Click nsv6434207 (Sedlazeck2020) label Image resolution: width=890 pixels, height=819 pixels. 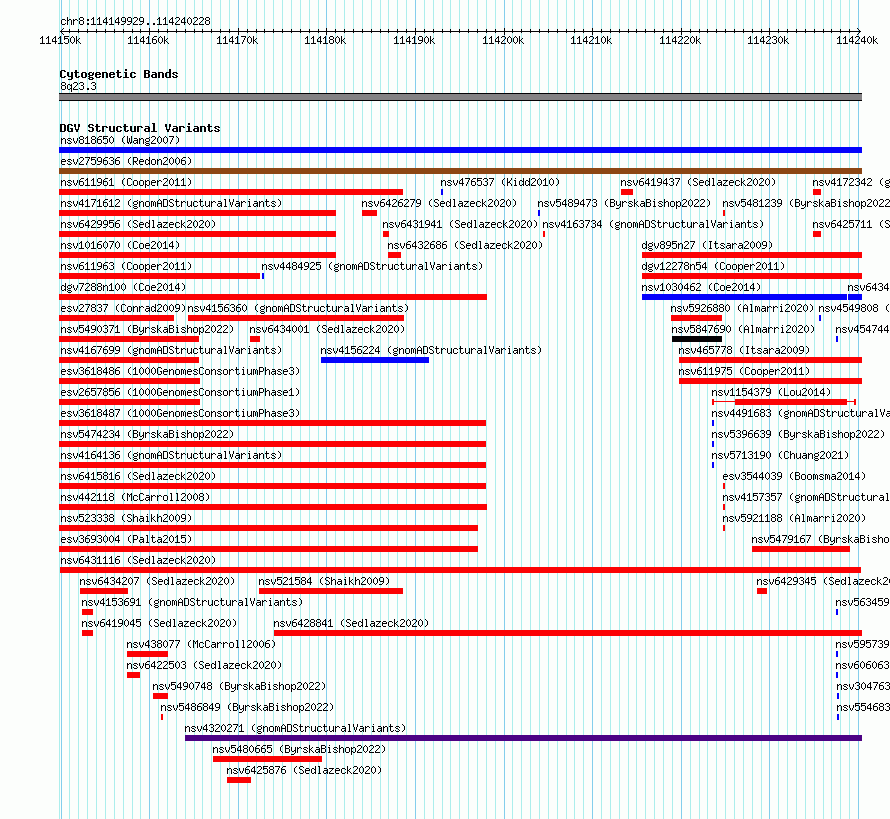tap(157, 581)
